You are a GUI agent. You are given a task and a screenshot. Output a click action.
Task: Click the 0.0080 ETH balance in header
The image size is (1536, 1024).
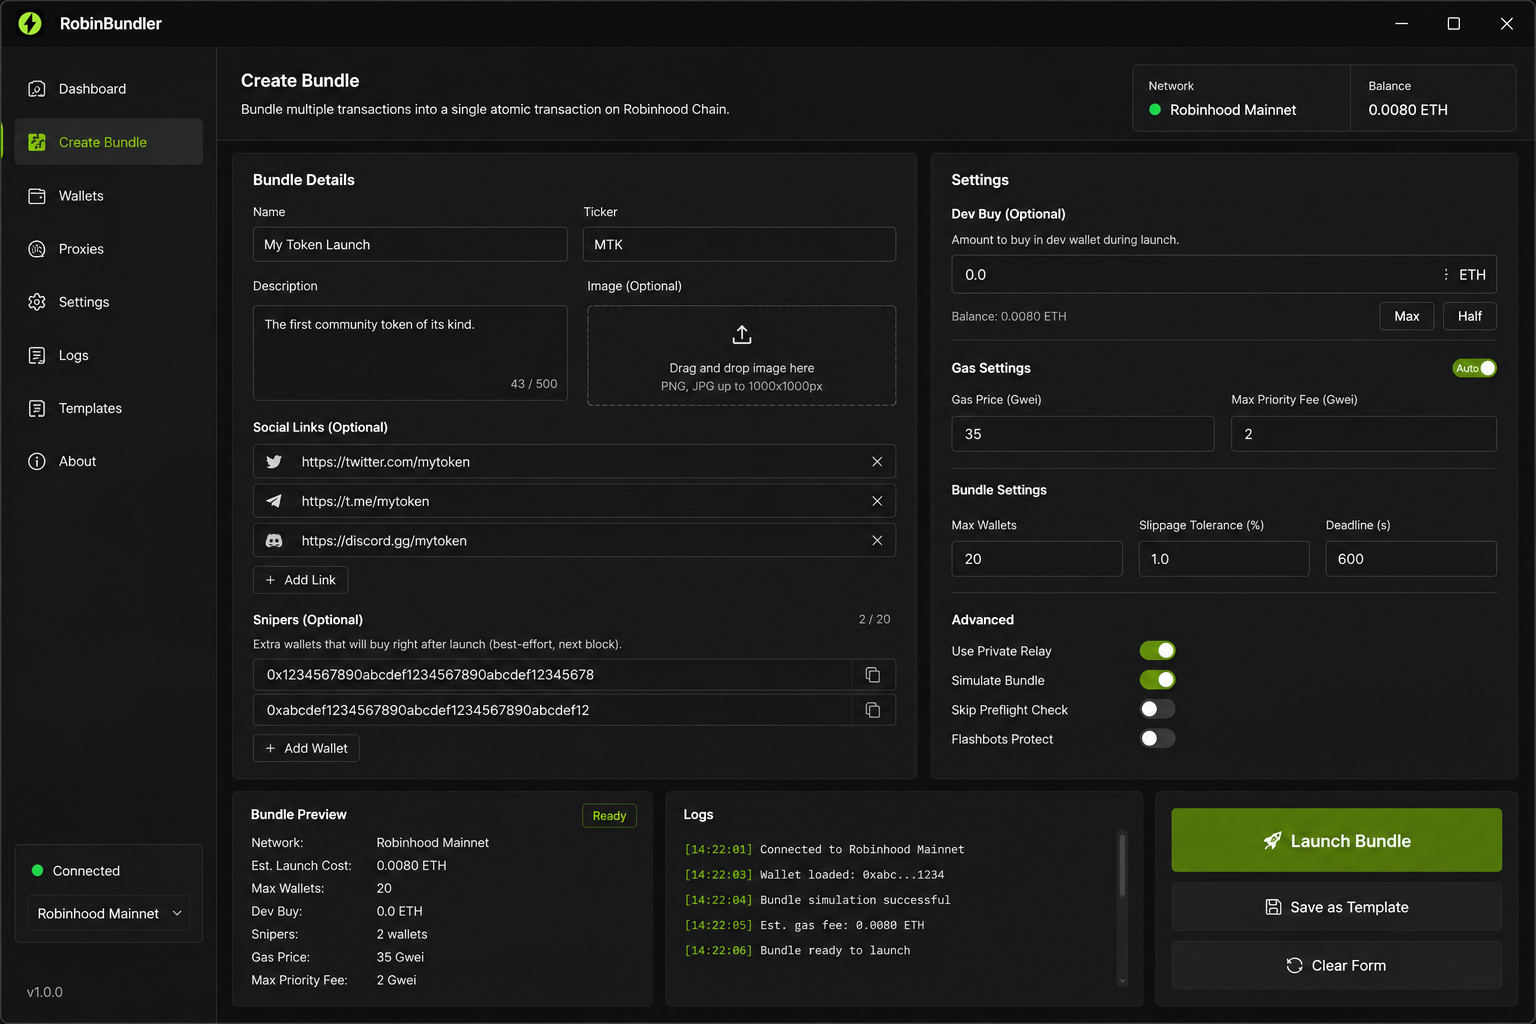coord(1408,110)
